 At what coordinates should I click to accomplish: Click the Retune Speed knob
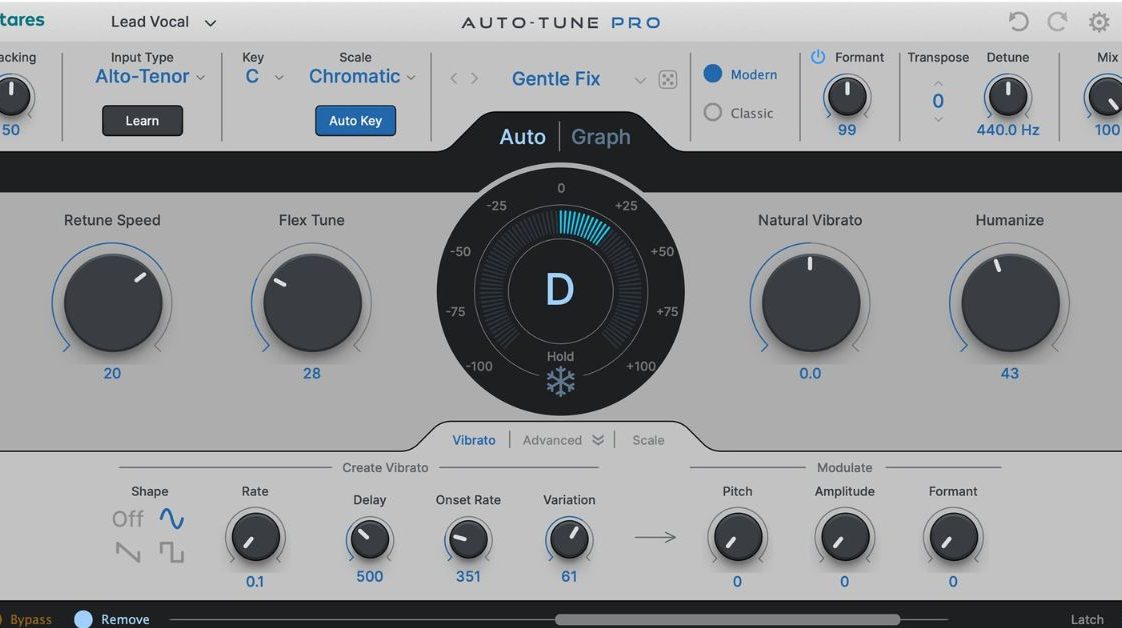112,302
